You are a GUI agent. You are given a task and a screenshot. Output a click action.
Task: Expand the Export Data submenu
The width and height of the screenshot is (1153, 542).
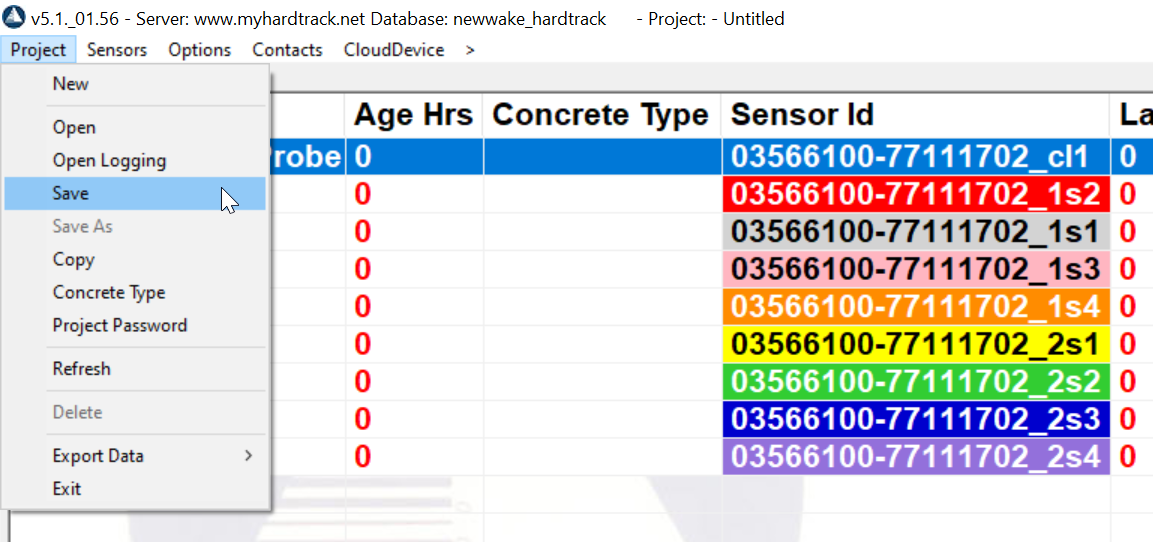[x=135, y=456]
